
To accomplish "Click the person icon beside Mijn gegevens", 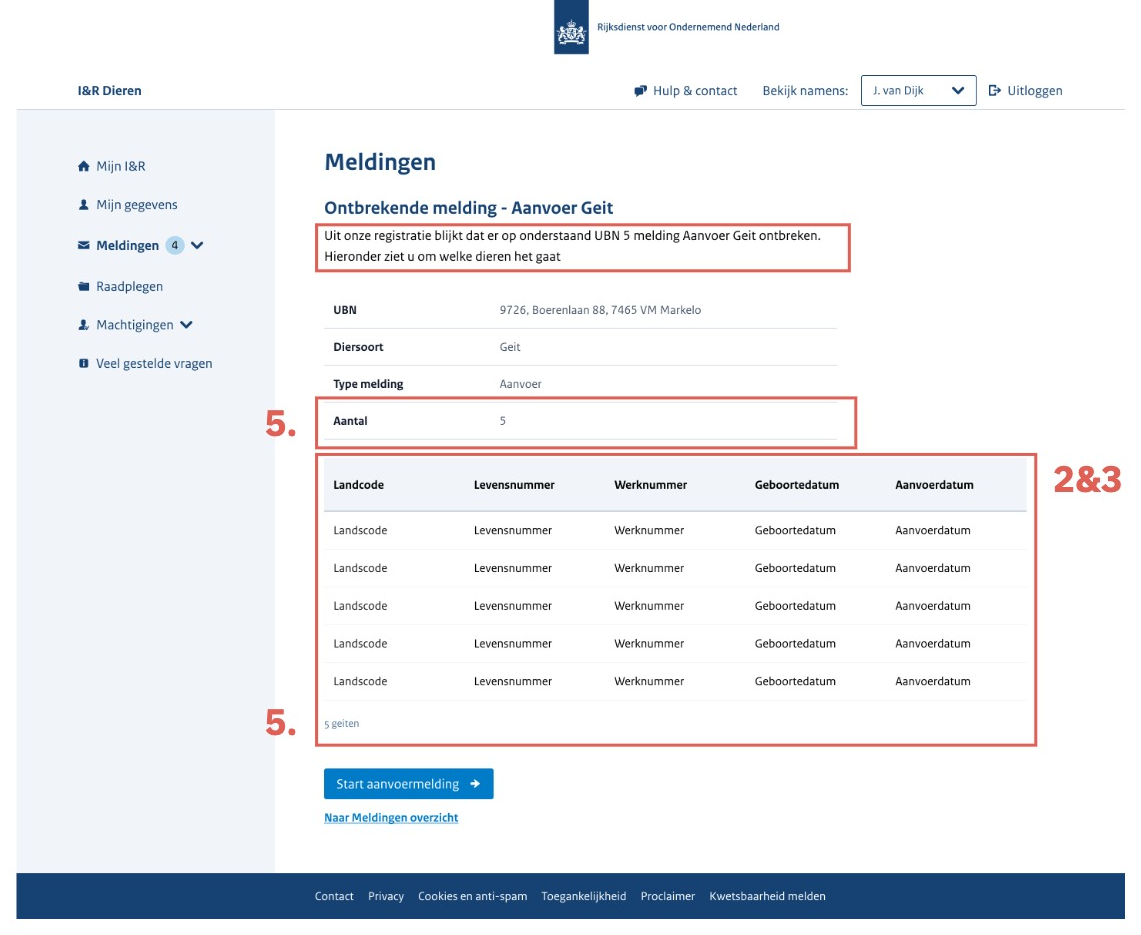I will pos(84,205).
